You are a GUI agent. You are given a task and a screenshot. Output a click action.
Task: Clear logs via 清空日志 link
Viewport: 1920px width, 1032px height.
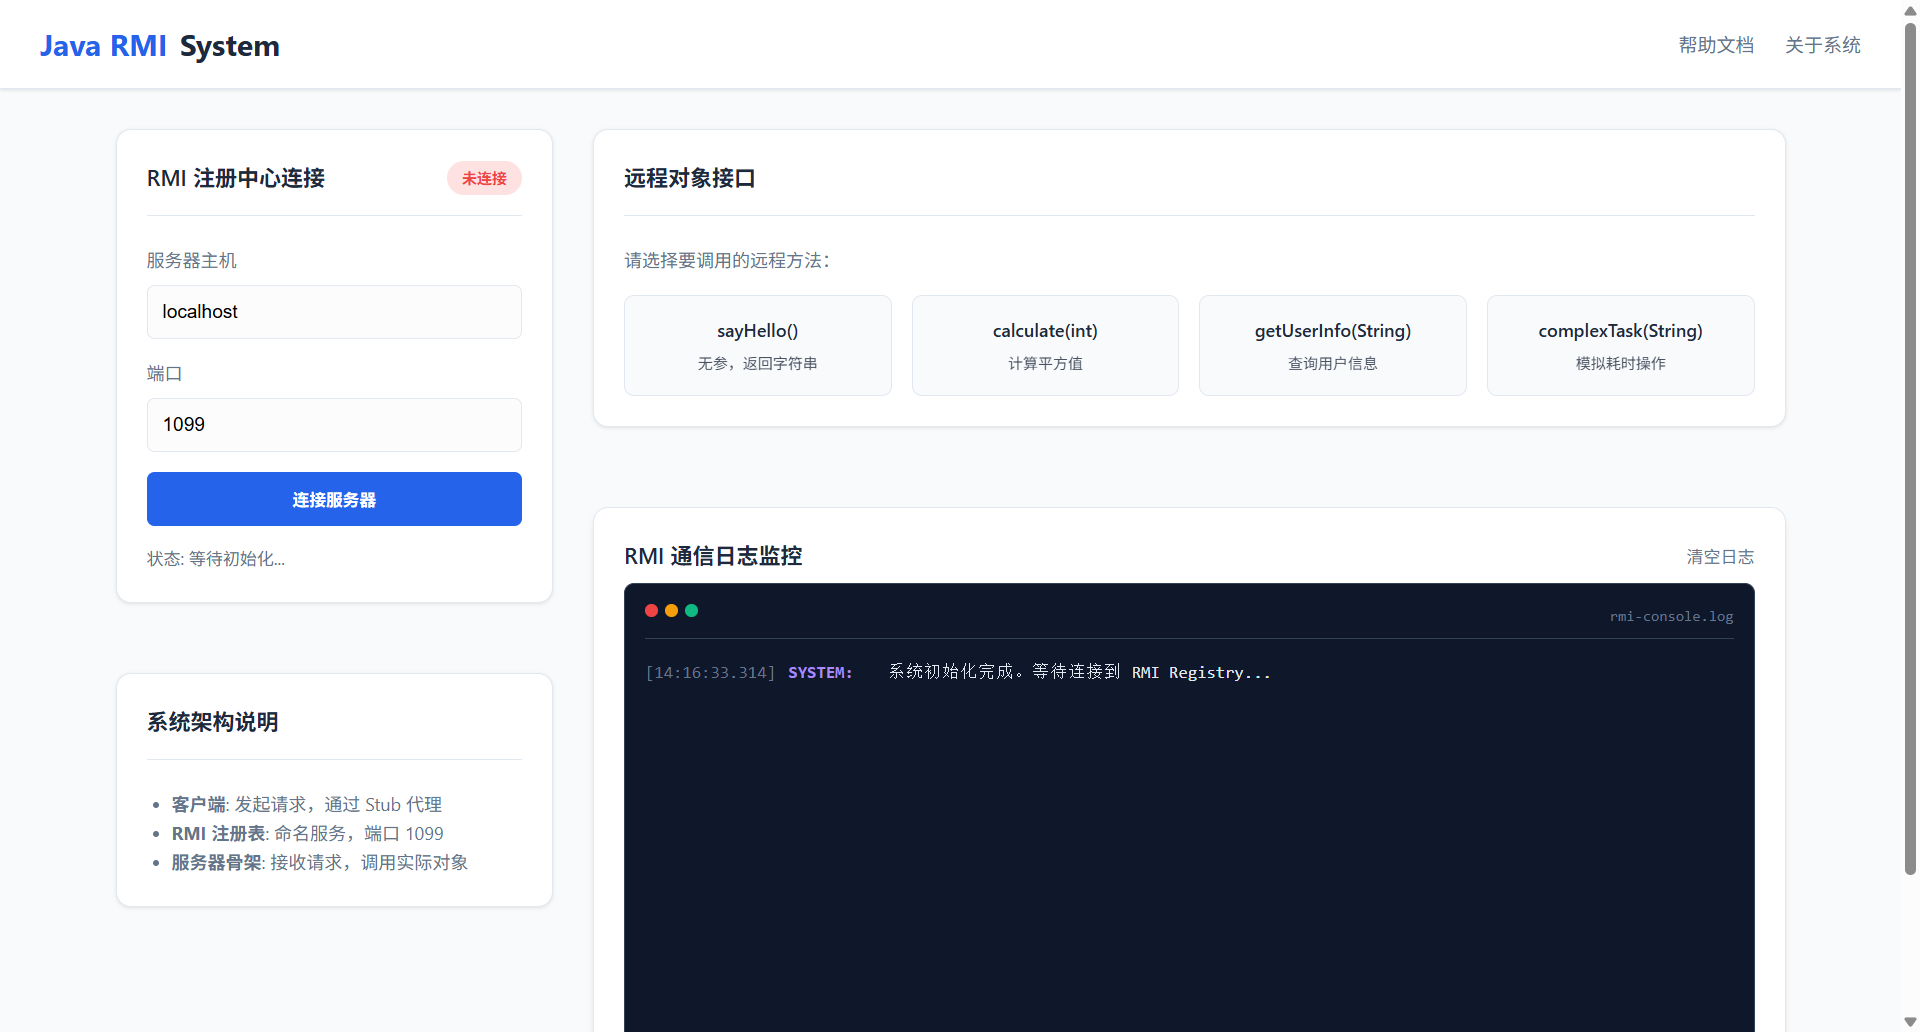[x=1720, y=557]
